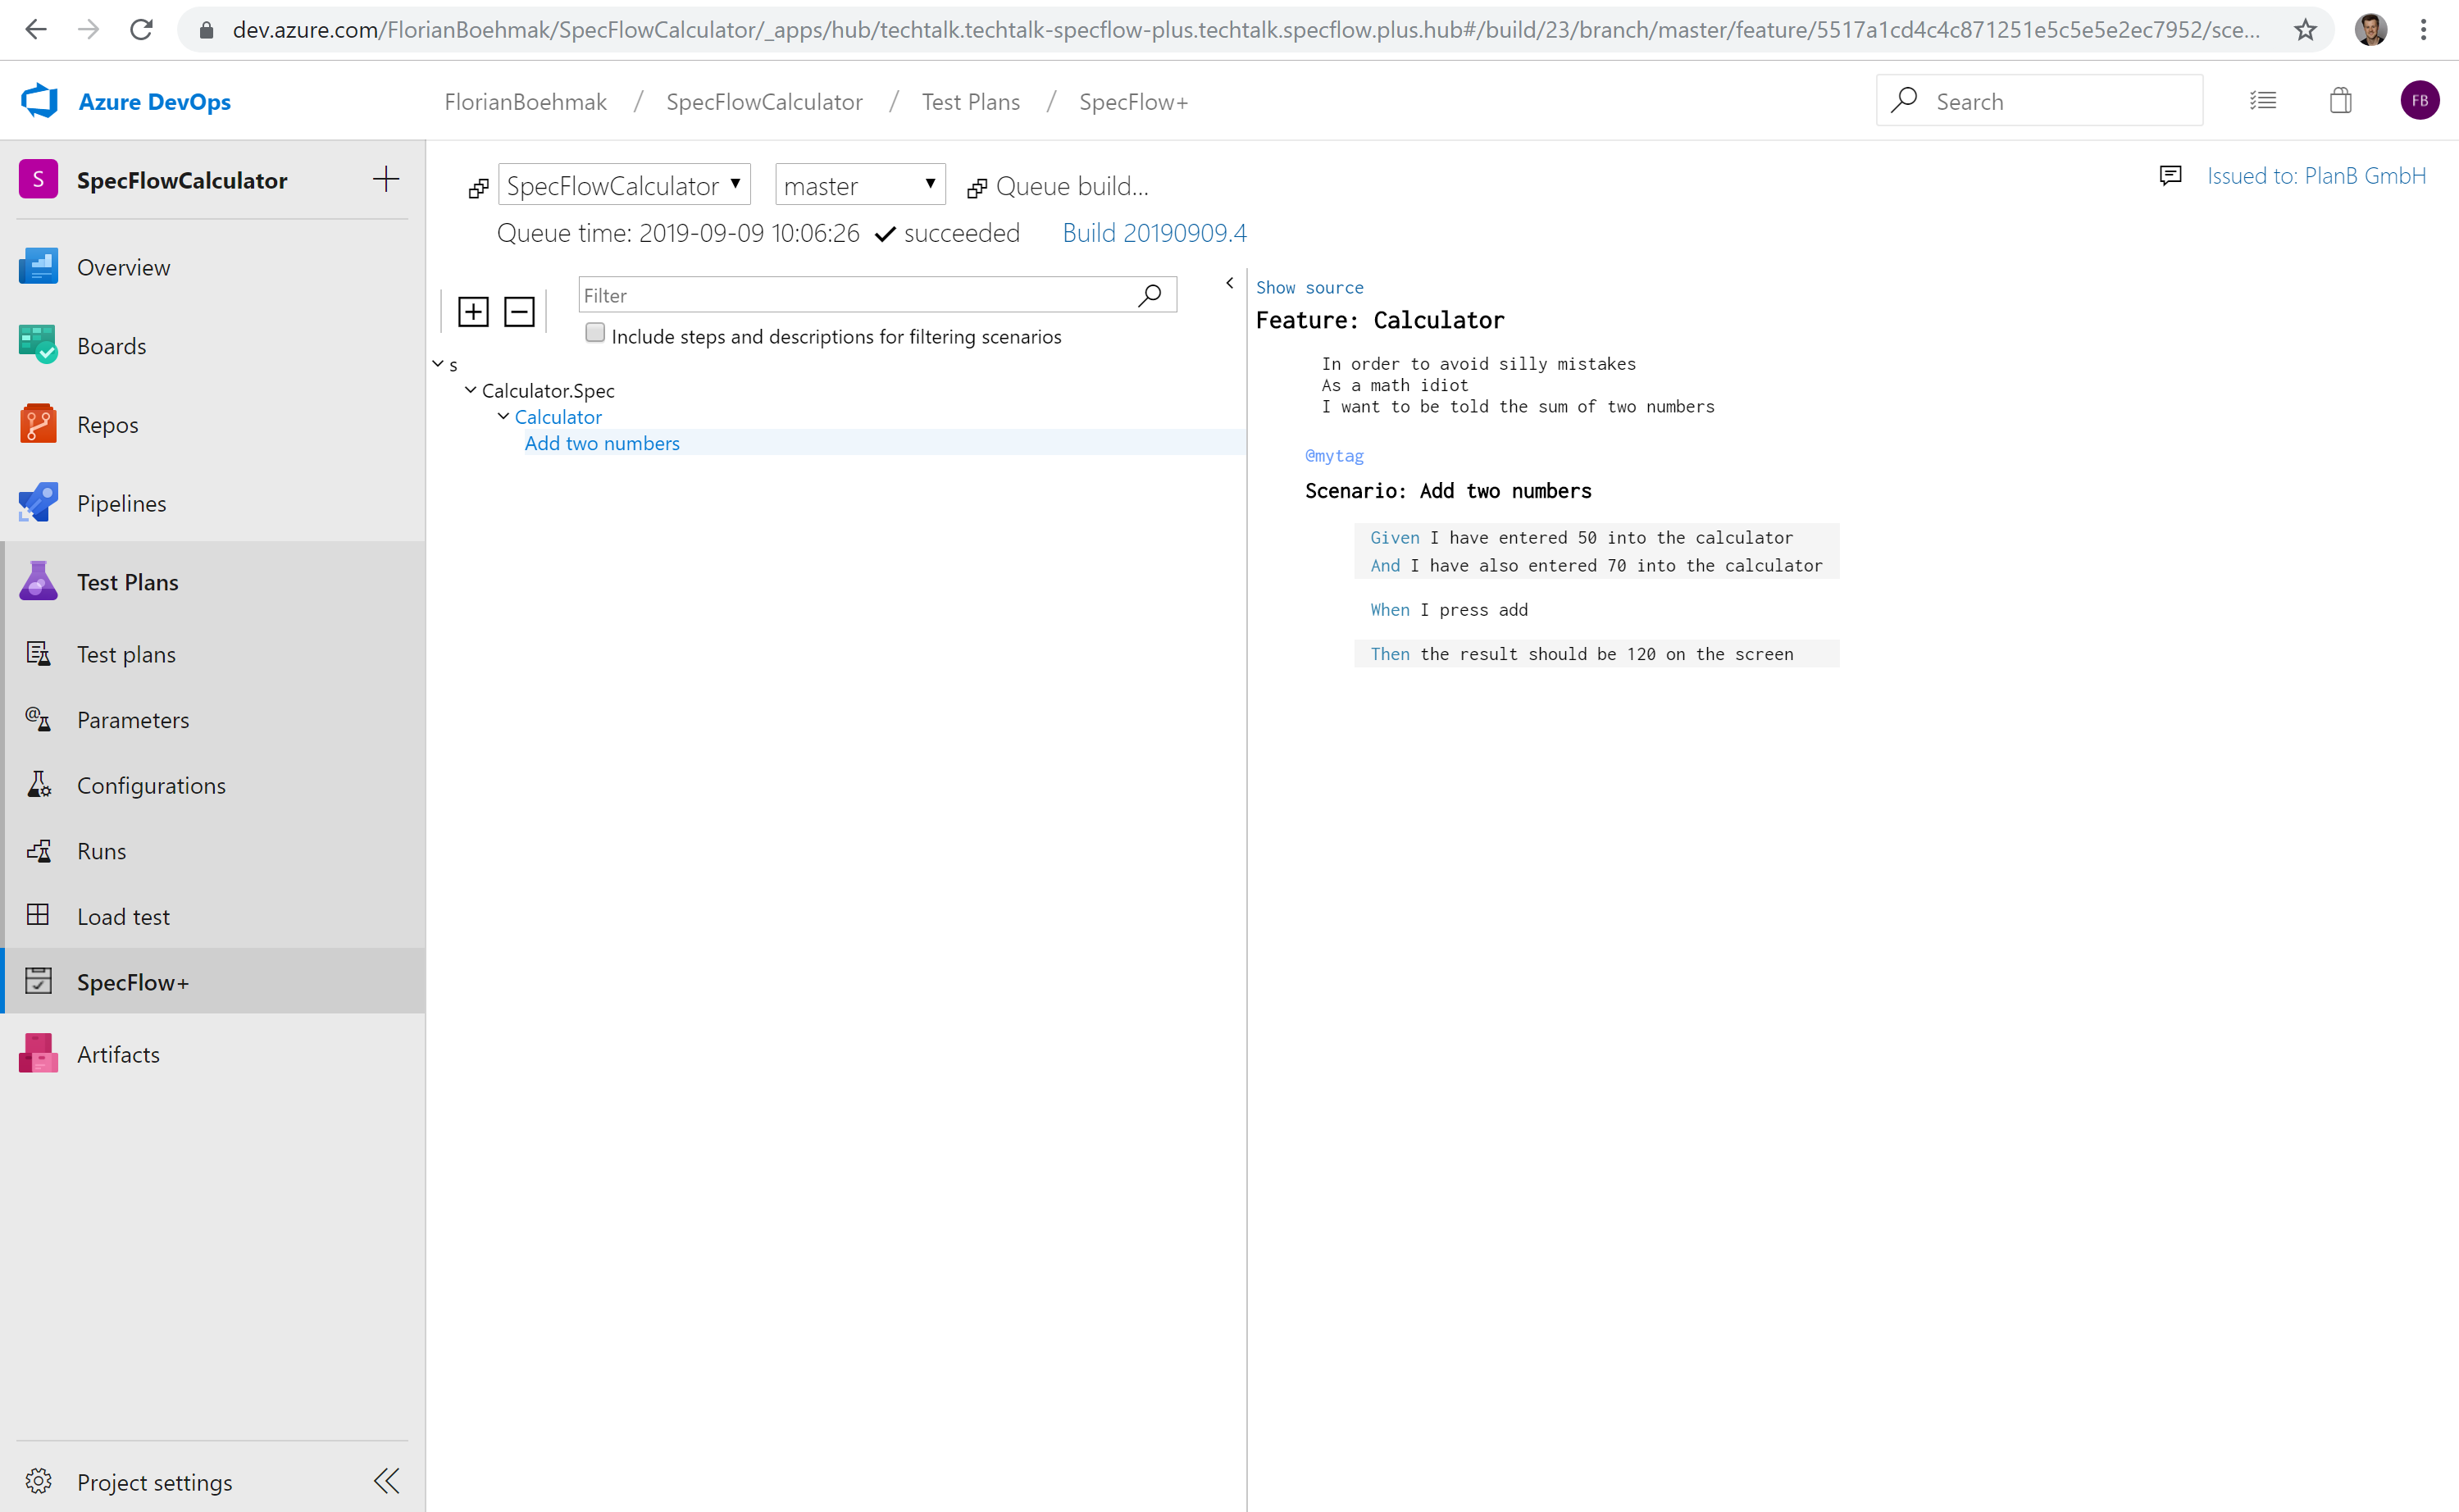Open the SpecFlowCalculator build definition dropdown
This screenshot has width=2459, height=1512.
pyautogui.click(x=624, y=185)
